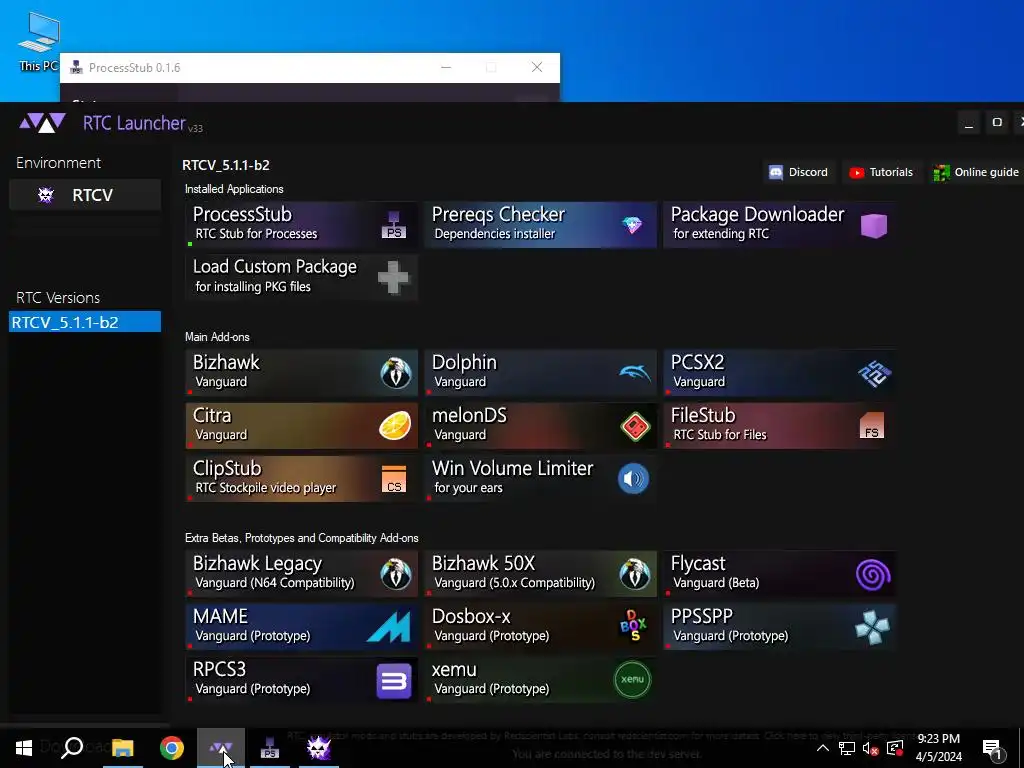The height and width of the screenshot is (768, 1024).
Task: Open Prereqs Checker diamond icon
Action: click(632, 225)
